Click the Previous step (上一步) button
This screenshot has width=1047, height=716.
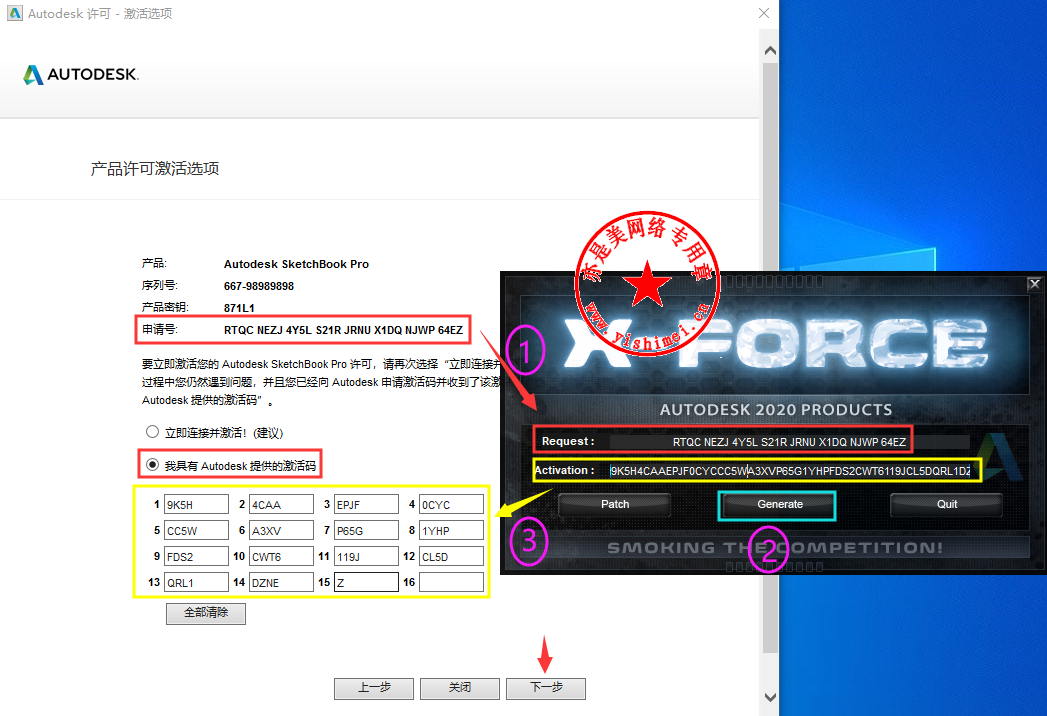374,688
